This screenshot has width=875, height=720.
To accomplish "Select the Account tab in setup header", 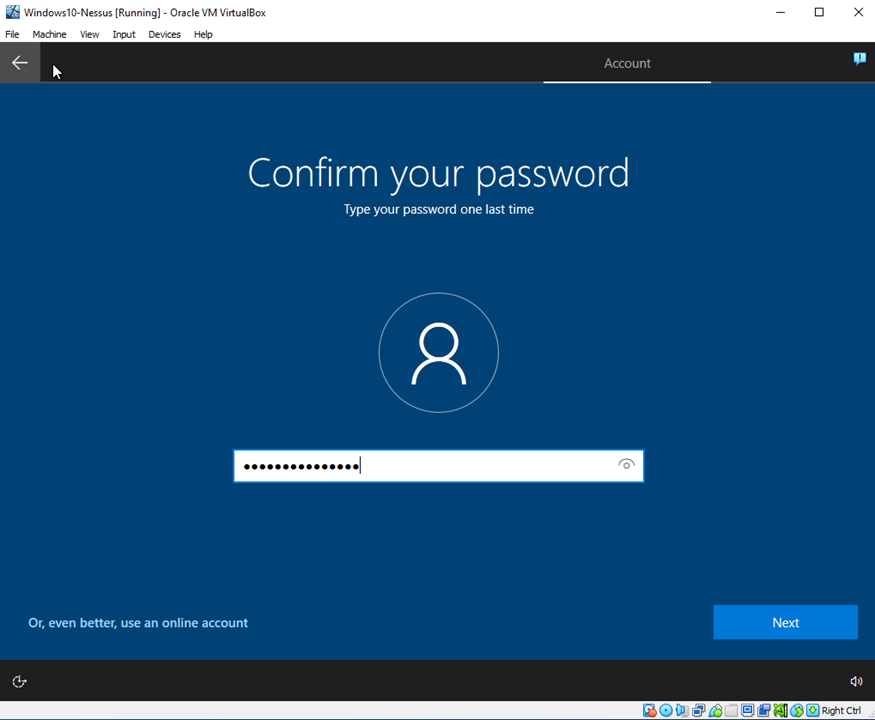I will (627, 63).
